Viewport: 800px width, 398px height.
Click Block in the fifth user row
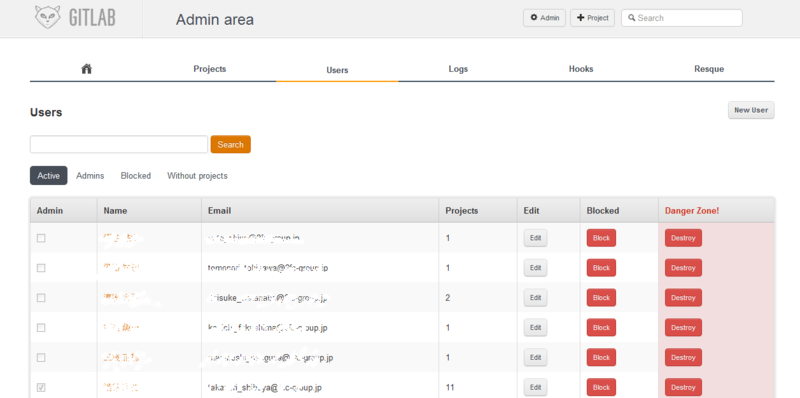pyautogui.click(x=601, y=357)
